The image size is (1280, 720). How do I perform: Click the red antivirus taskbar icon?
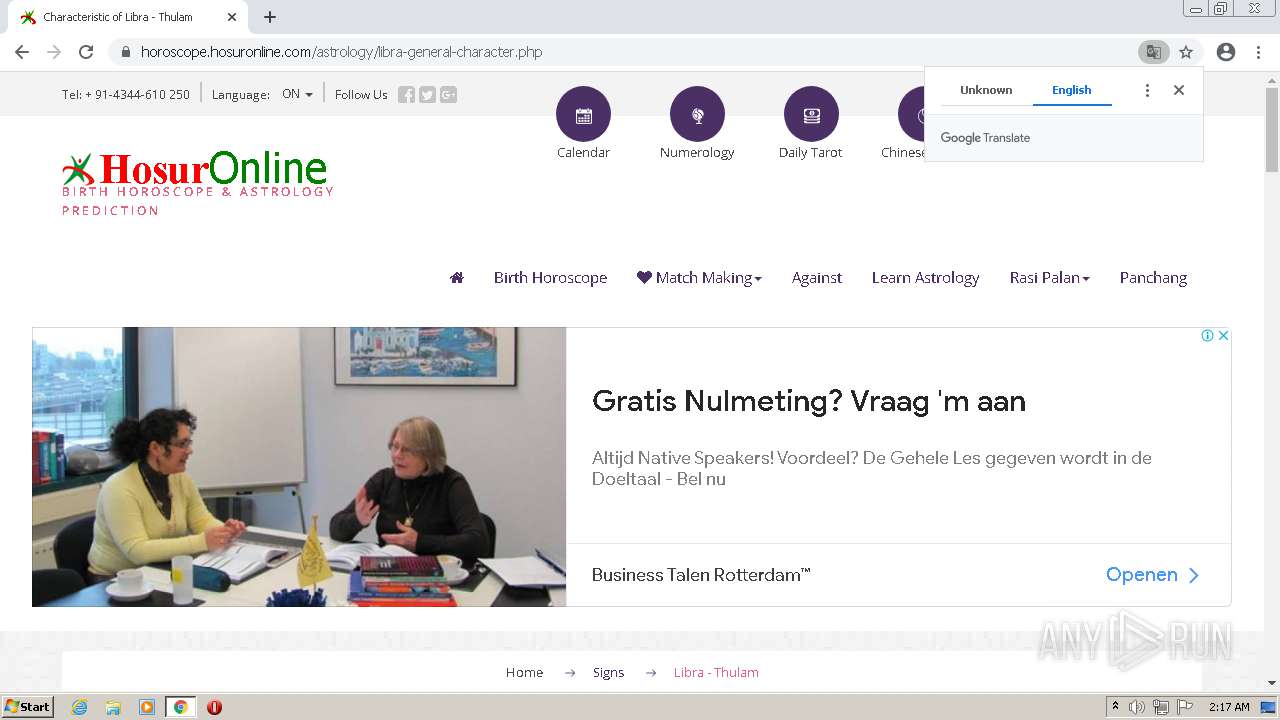click(x=214, y=707)
